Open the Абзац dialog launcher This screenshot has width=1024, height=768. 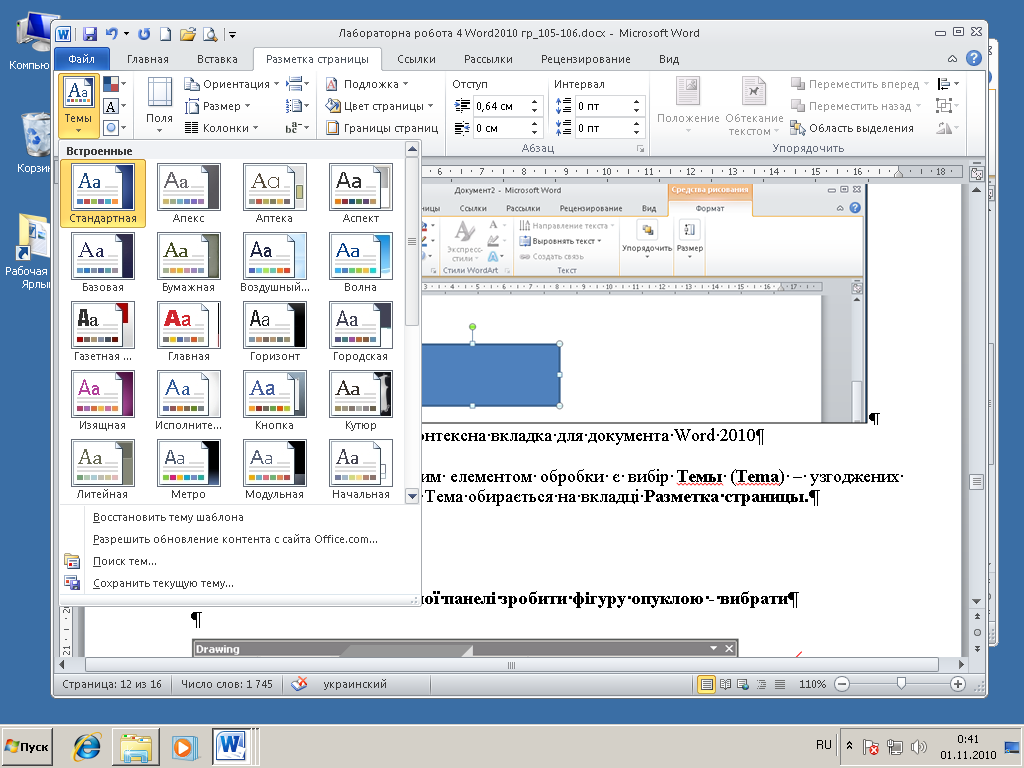tap(641, 149)
